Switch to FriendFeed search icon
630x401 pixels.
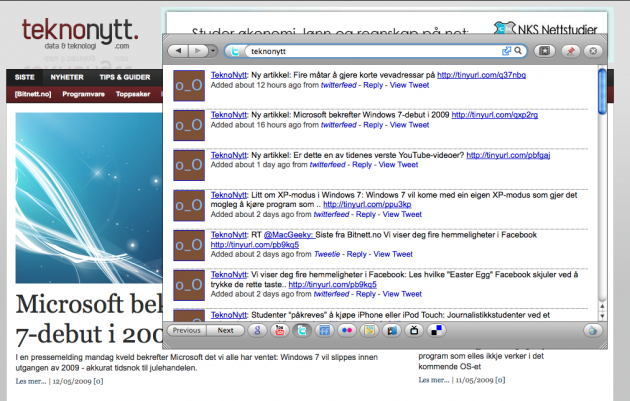point(324,330)
